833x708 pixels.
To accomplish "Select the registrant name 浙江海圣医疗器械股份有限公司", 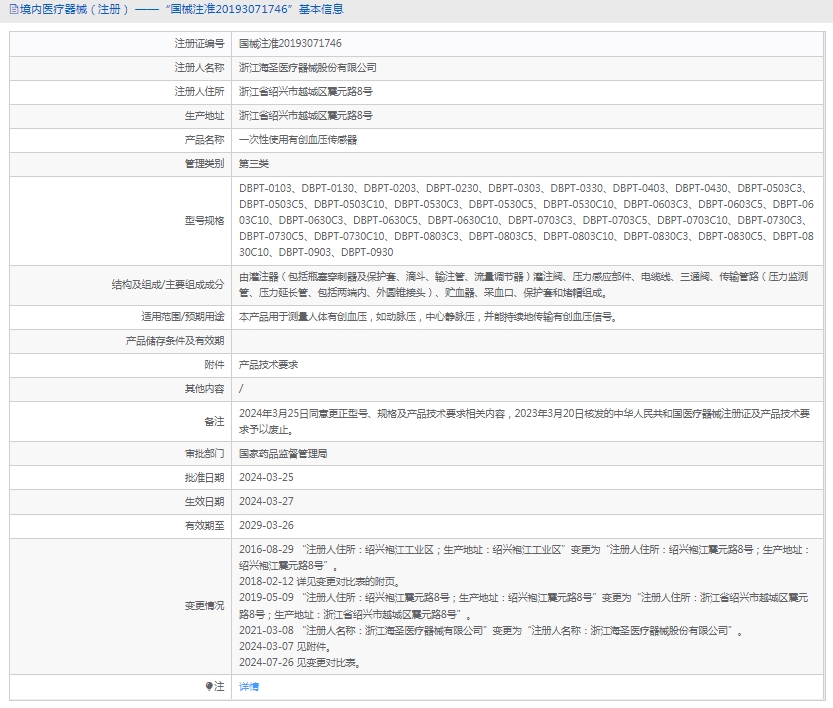I will point(308,67).
